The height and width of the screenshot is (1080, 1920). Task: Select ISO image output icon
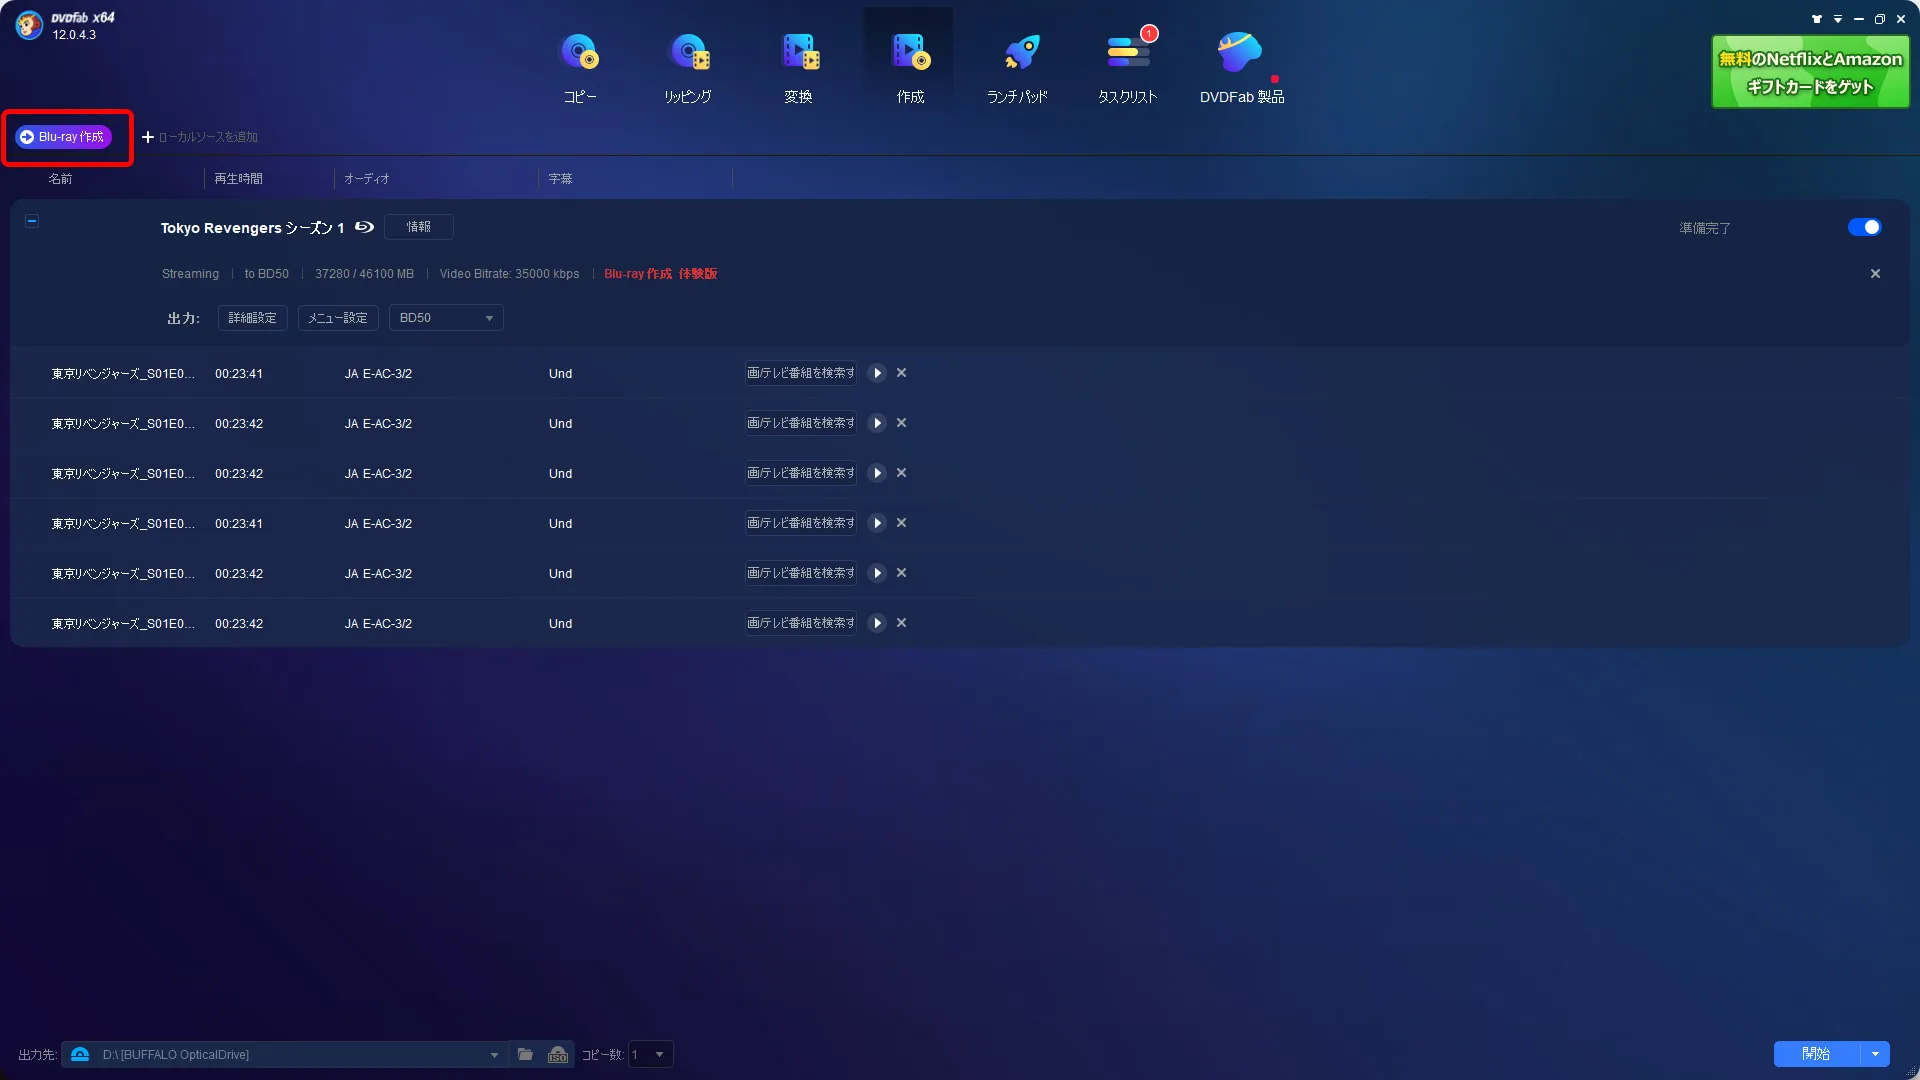click(x=558, y=1054)
